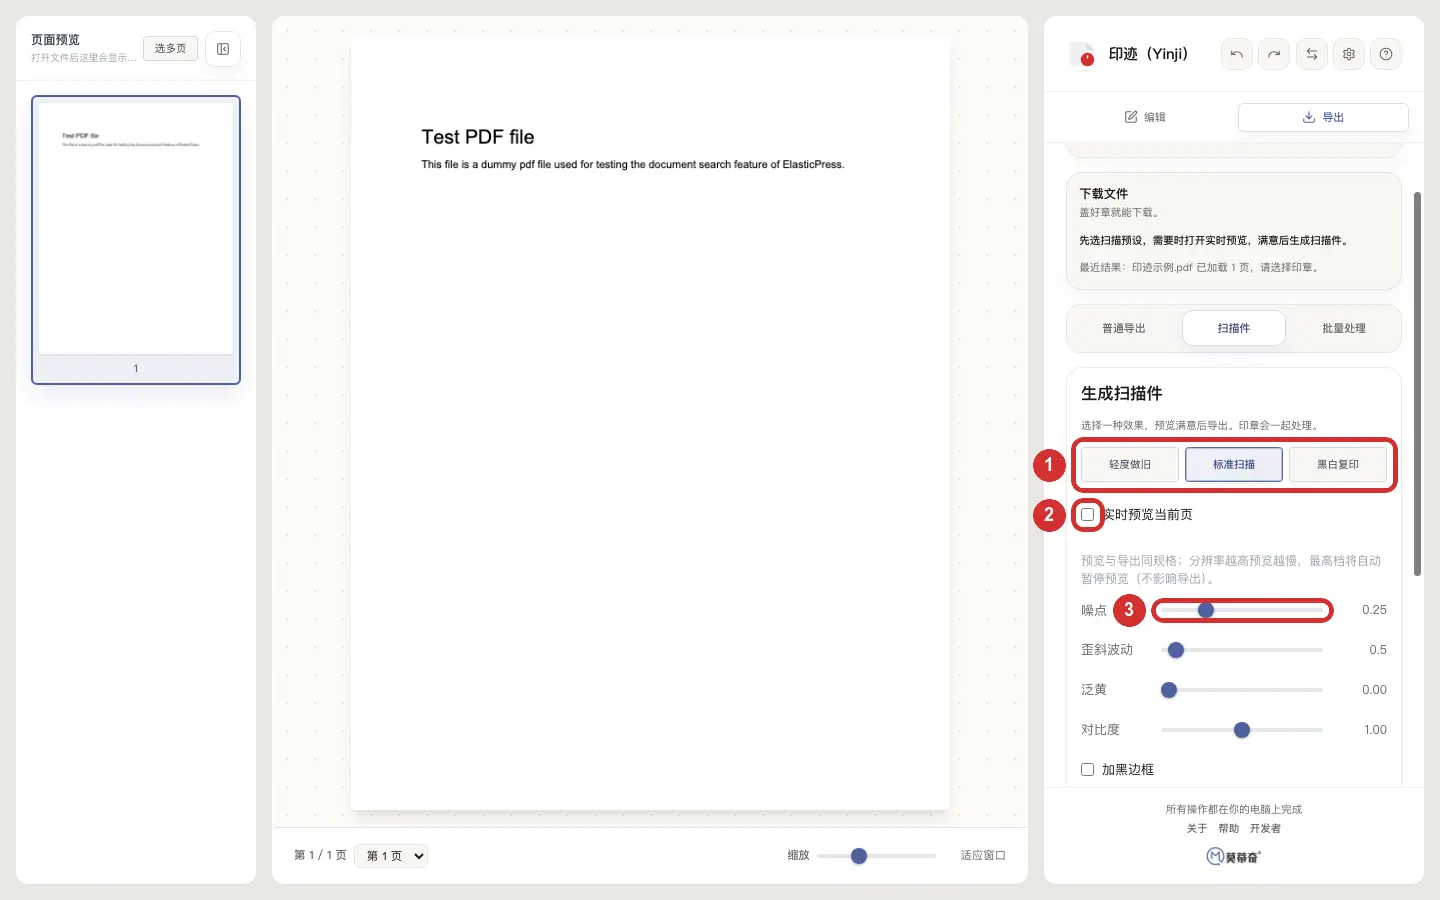This screenshot has width=1440, height=900.
Task: Click the swap arrows icon
Action: click(x=1312, y=54)
